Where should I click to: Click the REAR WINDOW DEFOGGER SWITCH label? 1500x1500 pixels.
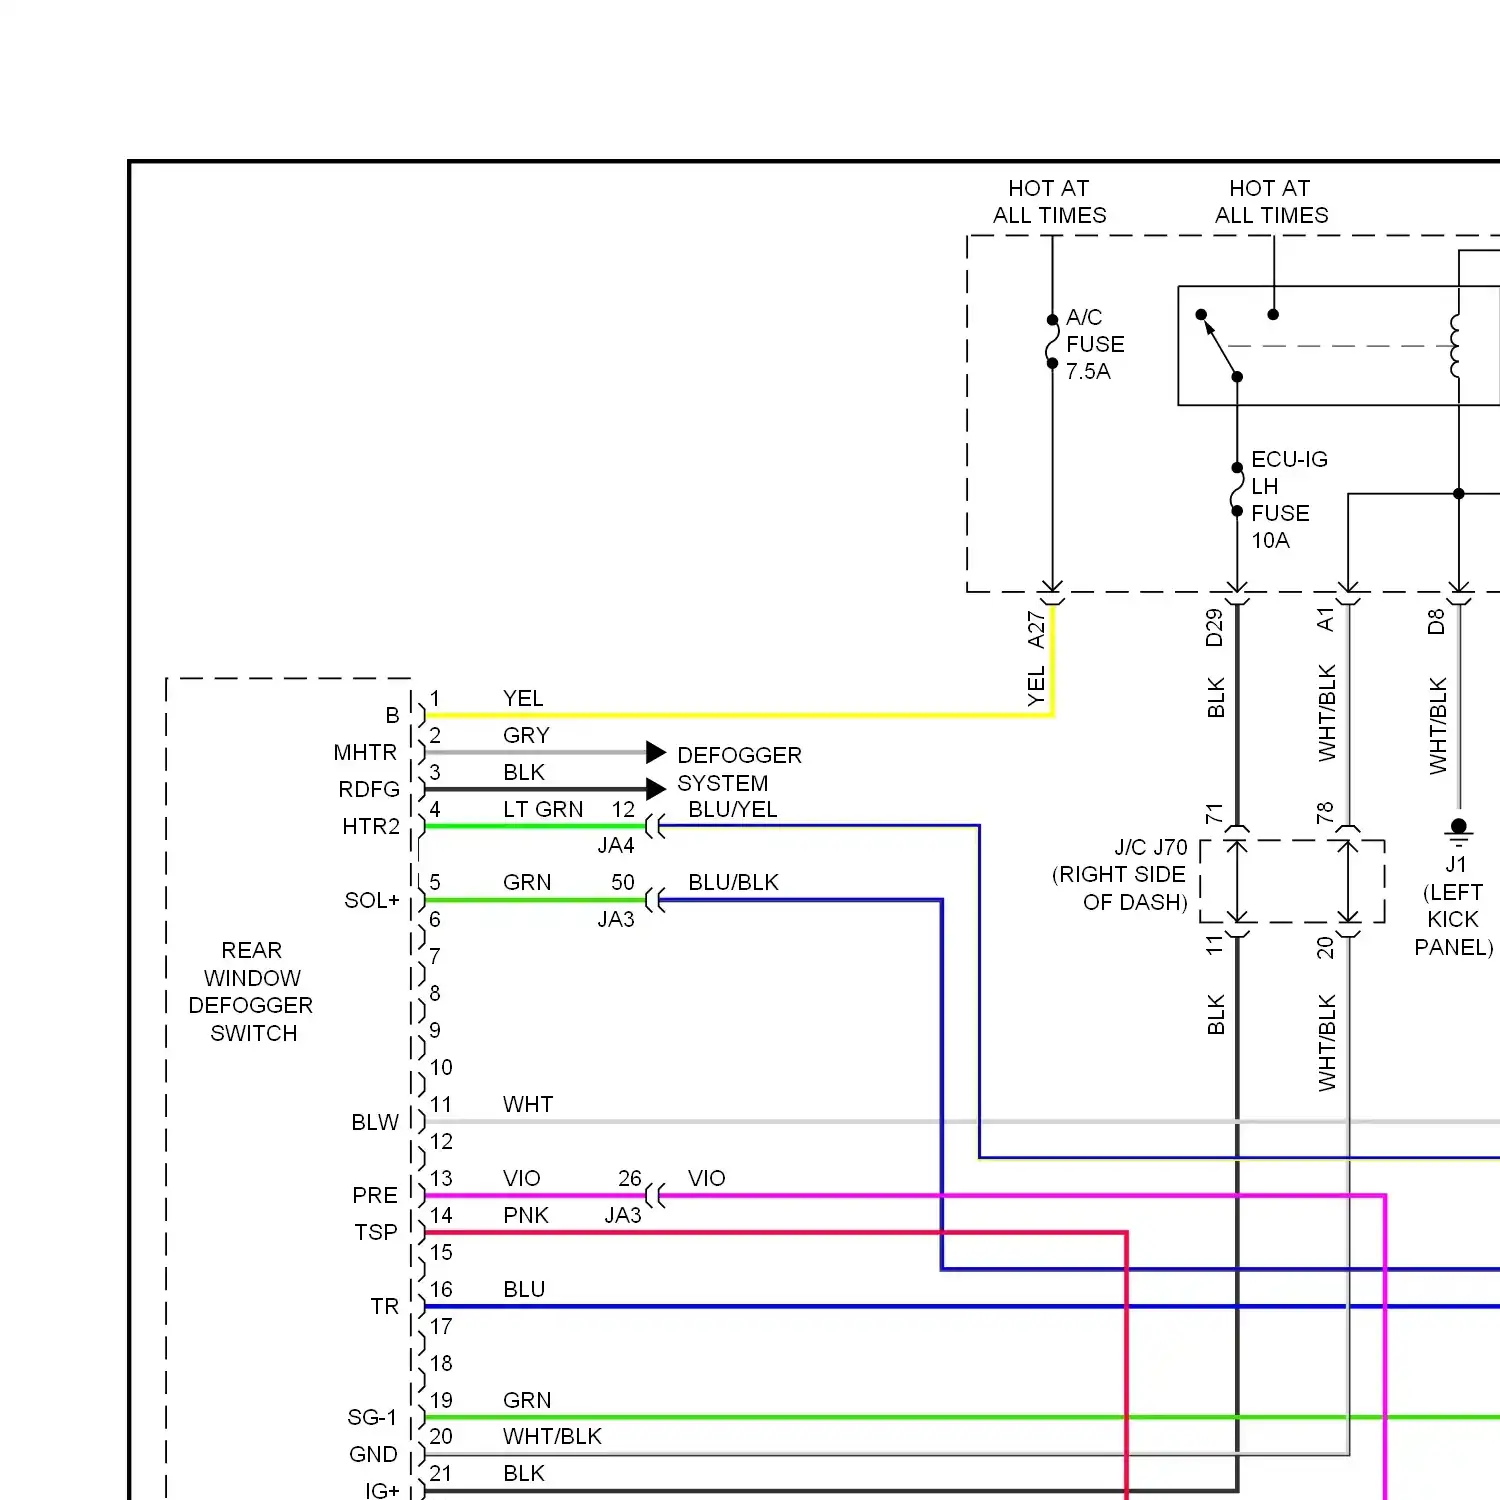click(251, 991)
